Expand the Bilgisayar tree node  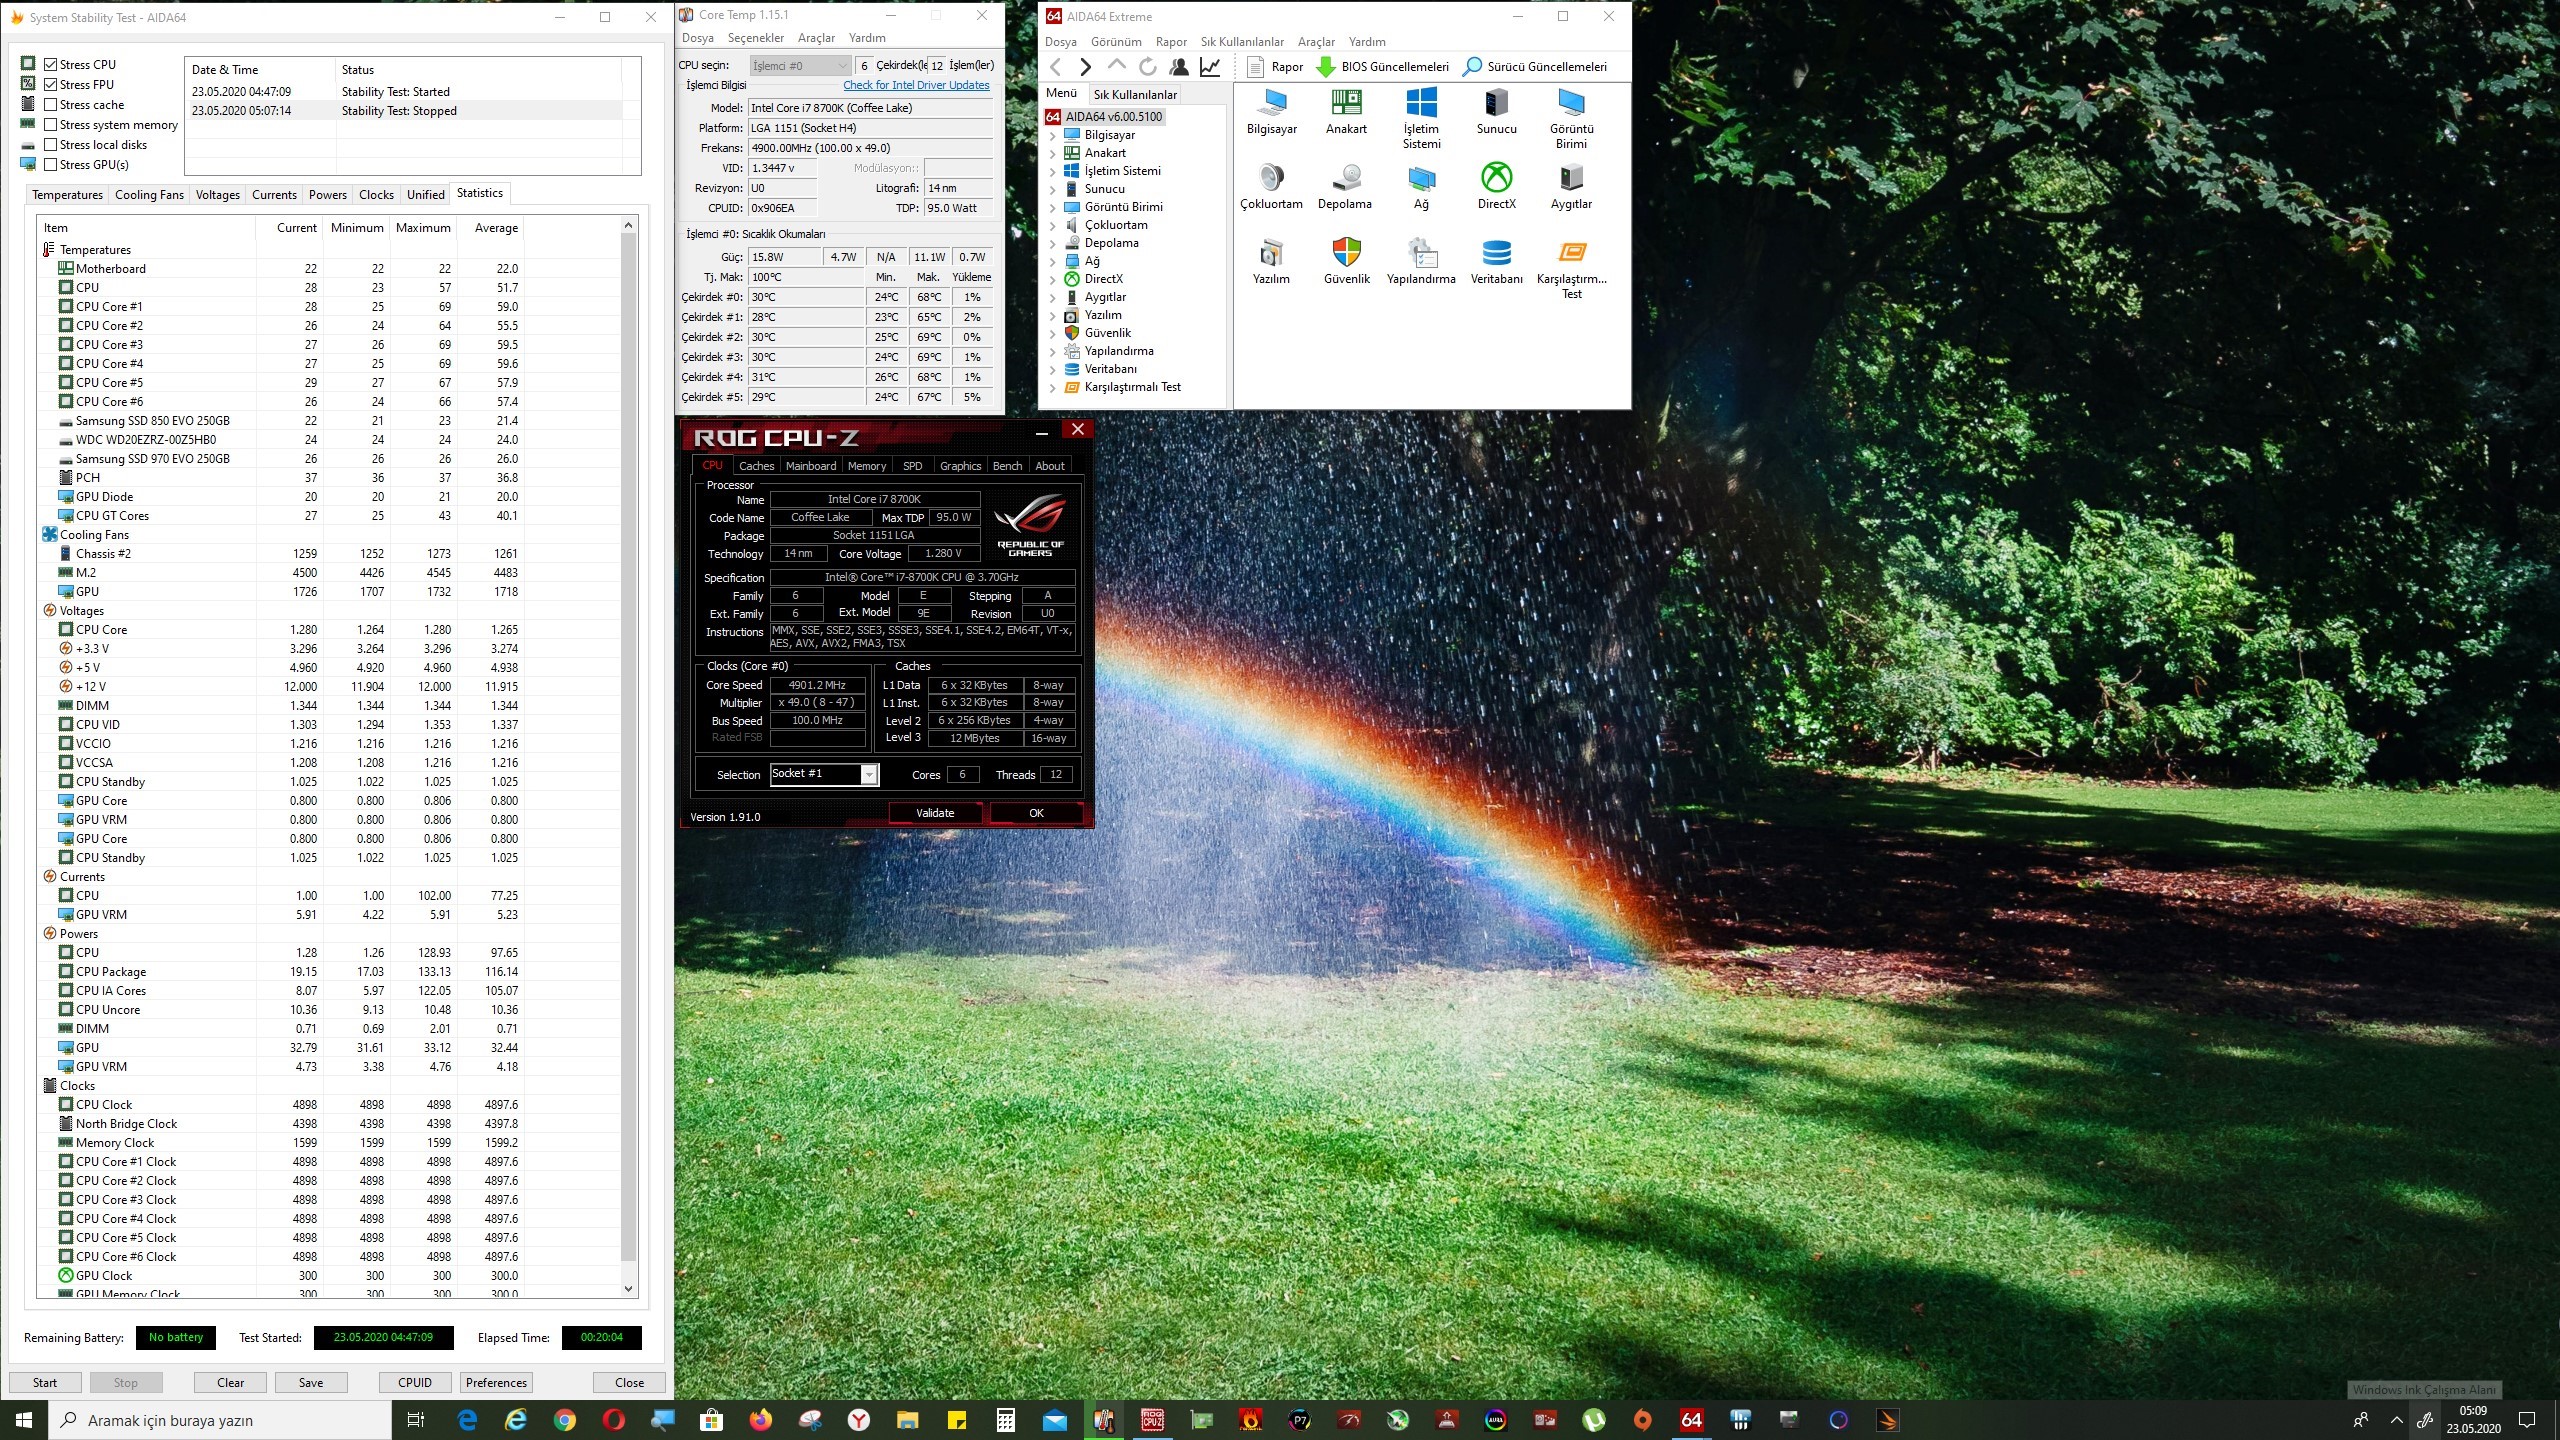(1052, 135)
